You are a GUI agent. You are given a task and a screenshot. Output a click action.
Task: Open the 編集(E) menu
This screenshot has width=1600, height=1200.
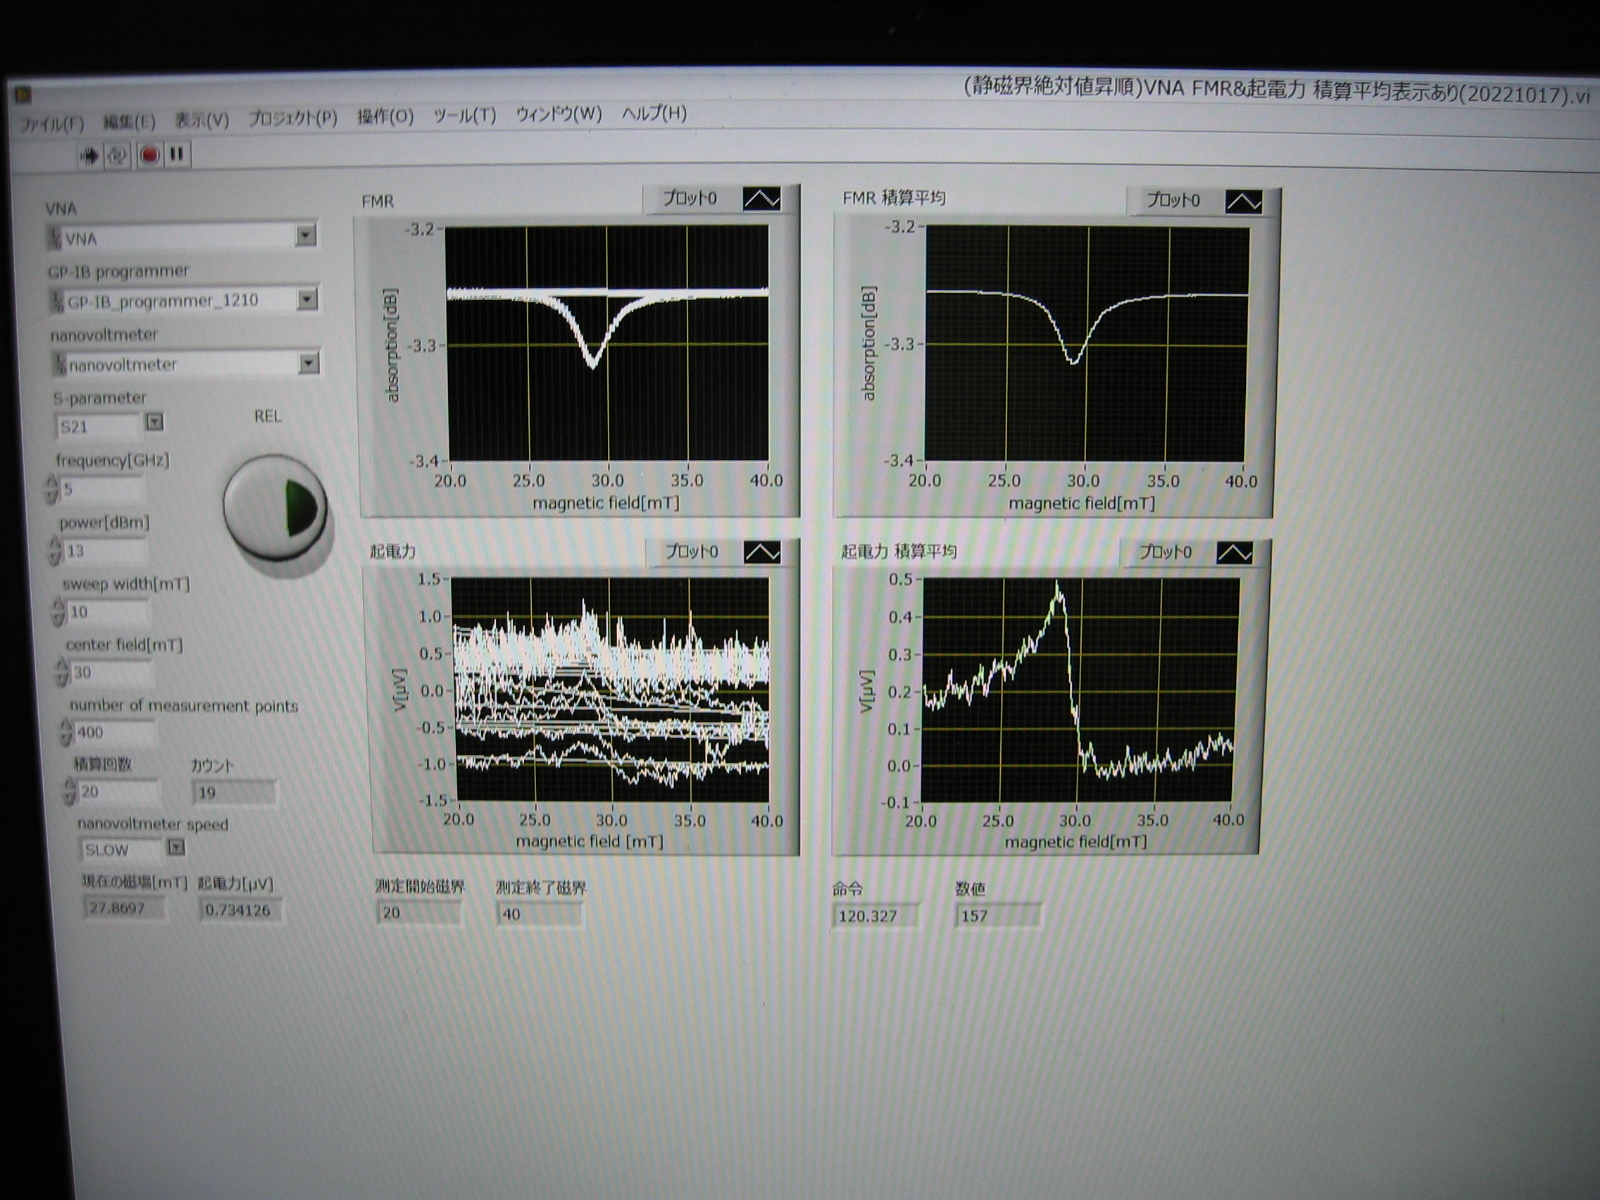point(129,122)
